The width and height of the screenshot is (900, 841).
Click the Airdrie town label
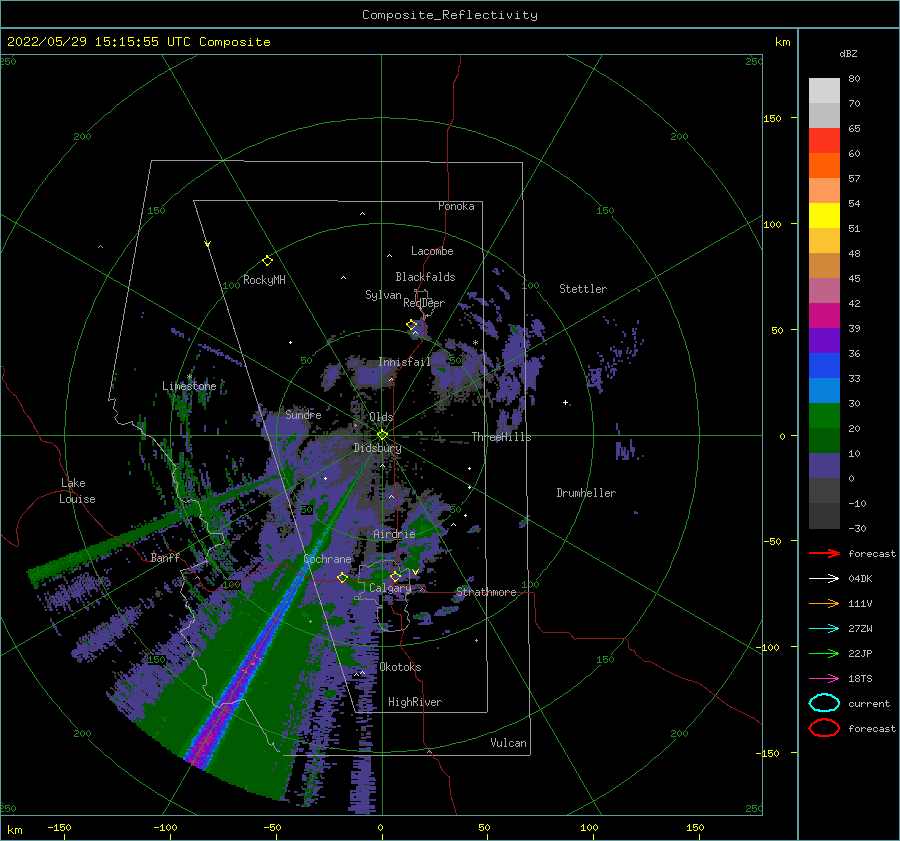(x=394, y=534)
